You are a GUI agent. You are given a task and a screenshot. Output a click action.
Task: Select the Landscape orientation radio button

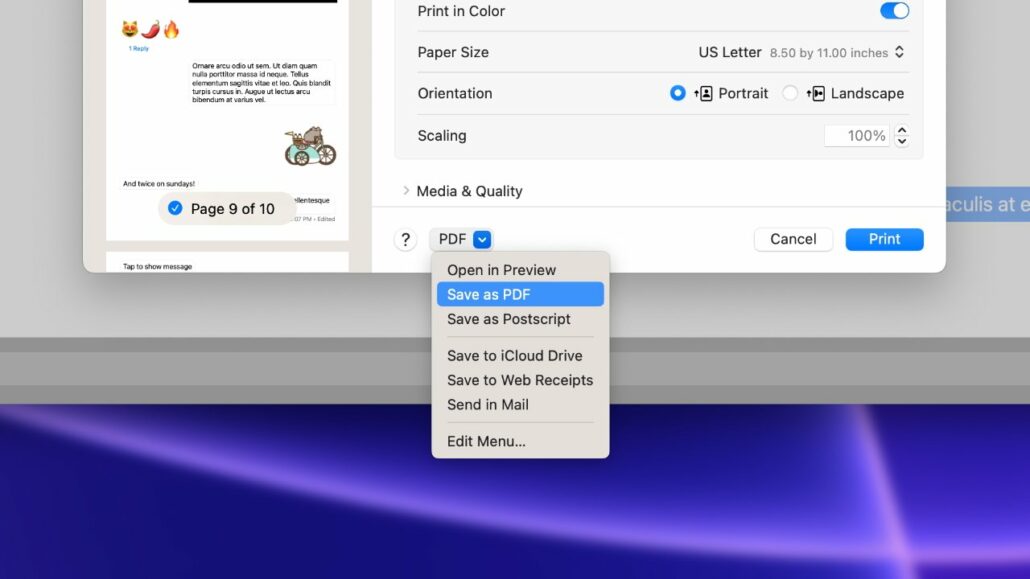(x=790, y=93)
